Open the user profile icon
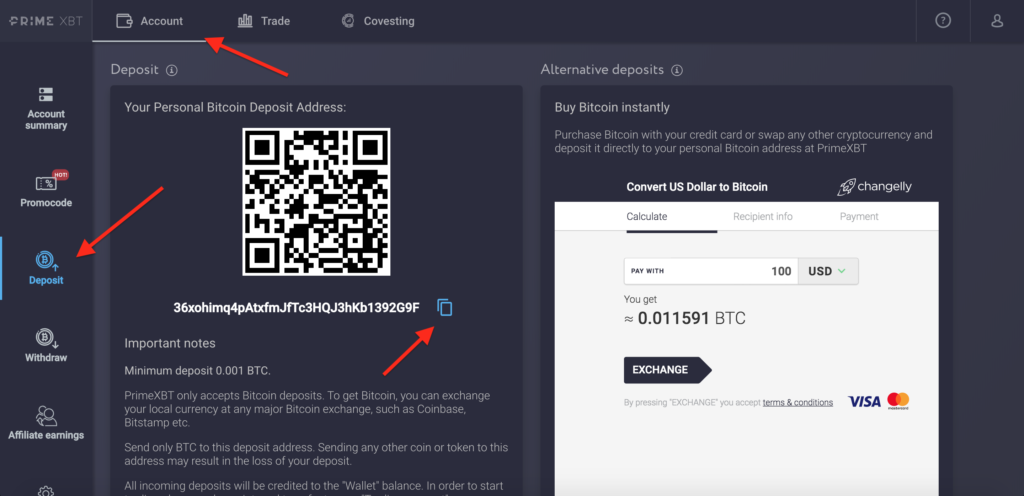The height and width of the screenshot is (496, 1024). [997, 21]
